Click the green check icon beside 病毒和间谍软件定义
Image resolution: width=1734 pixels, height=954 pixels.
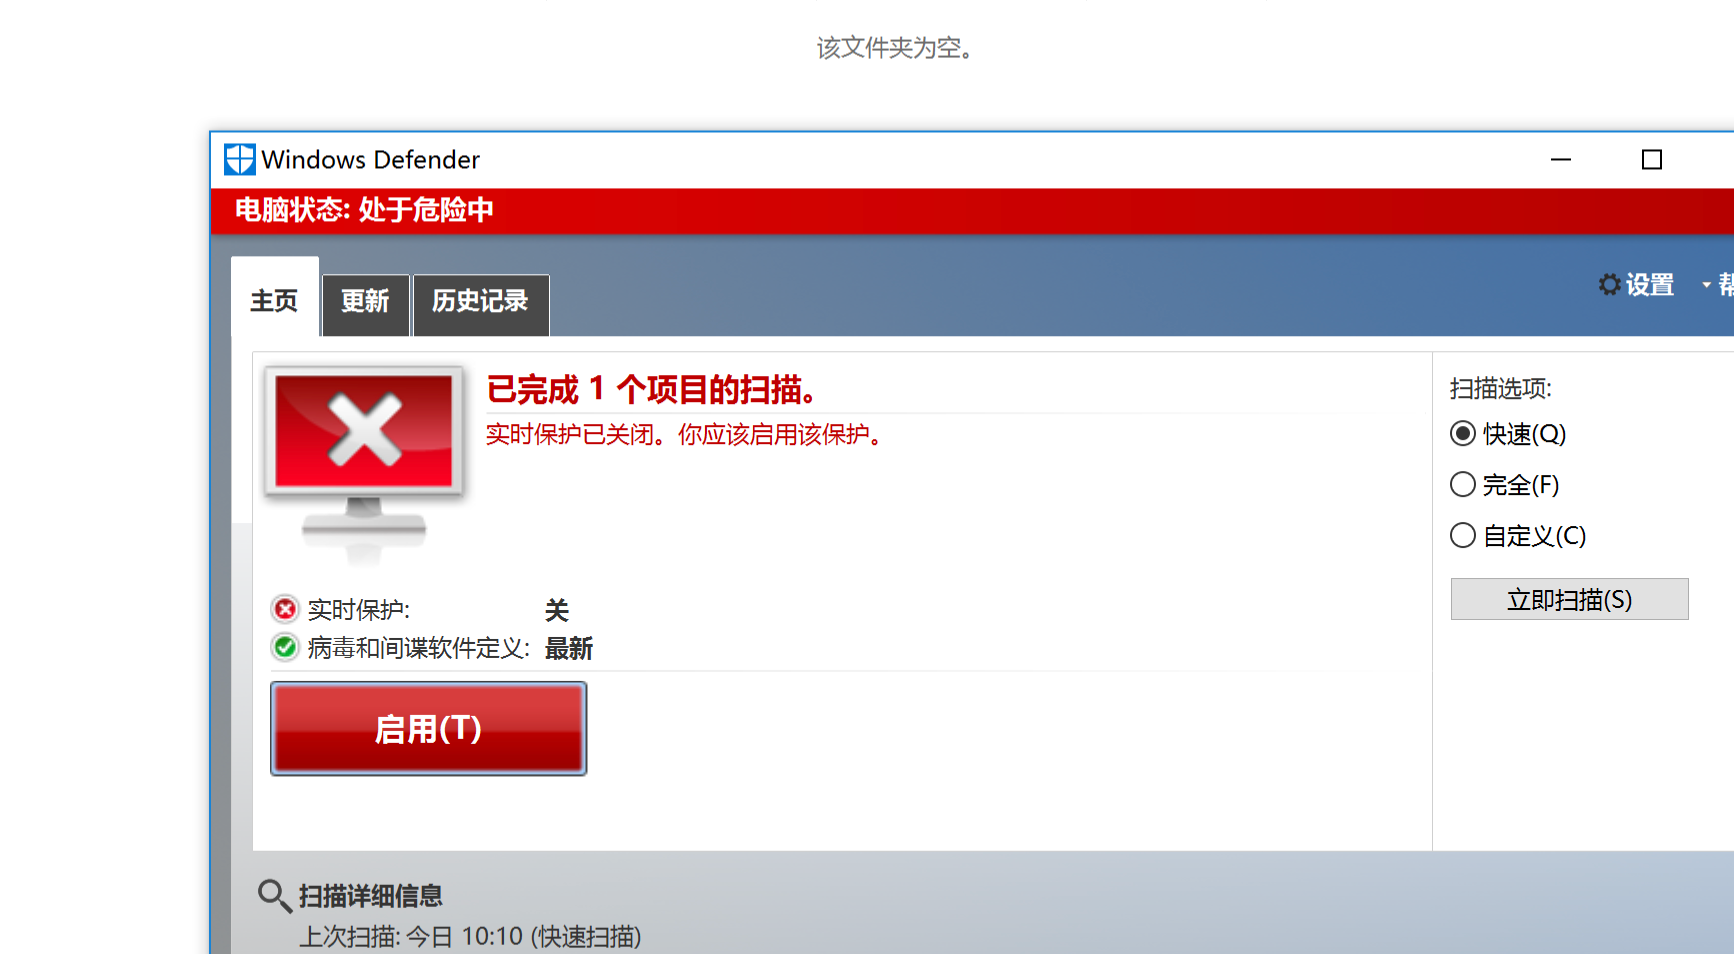pos(285,647)
